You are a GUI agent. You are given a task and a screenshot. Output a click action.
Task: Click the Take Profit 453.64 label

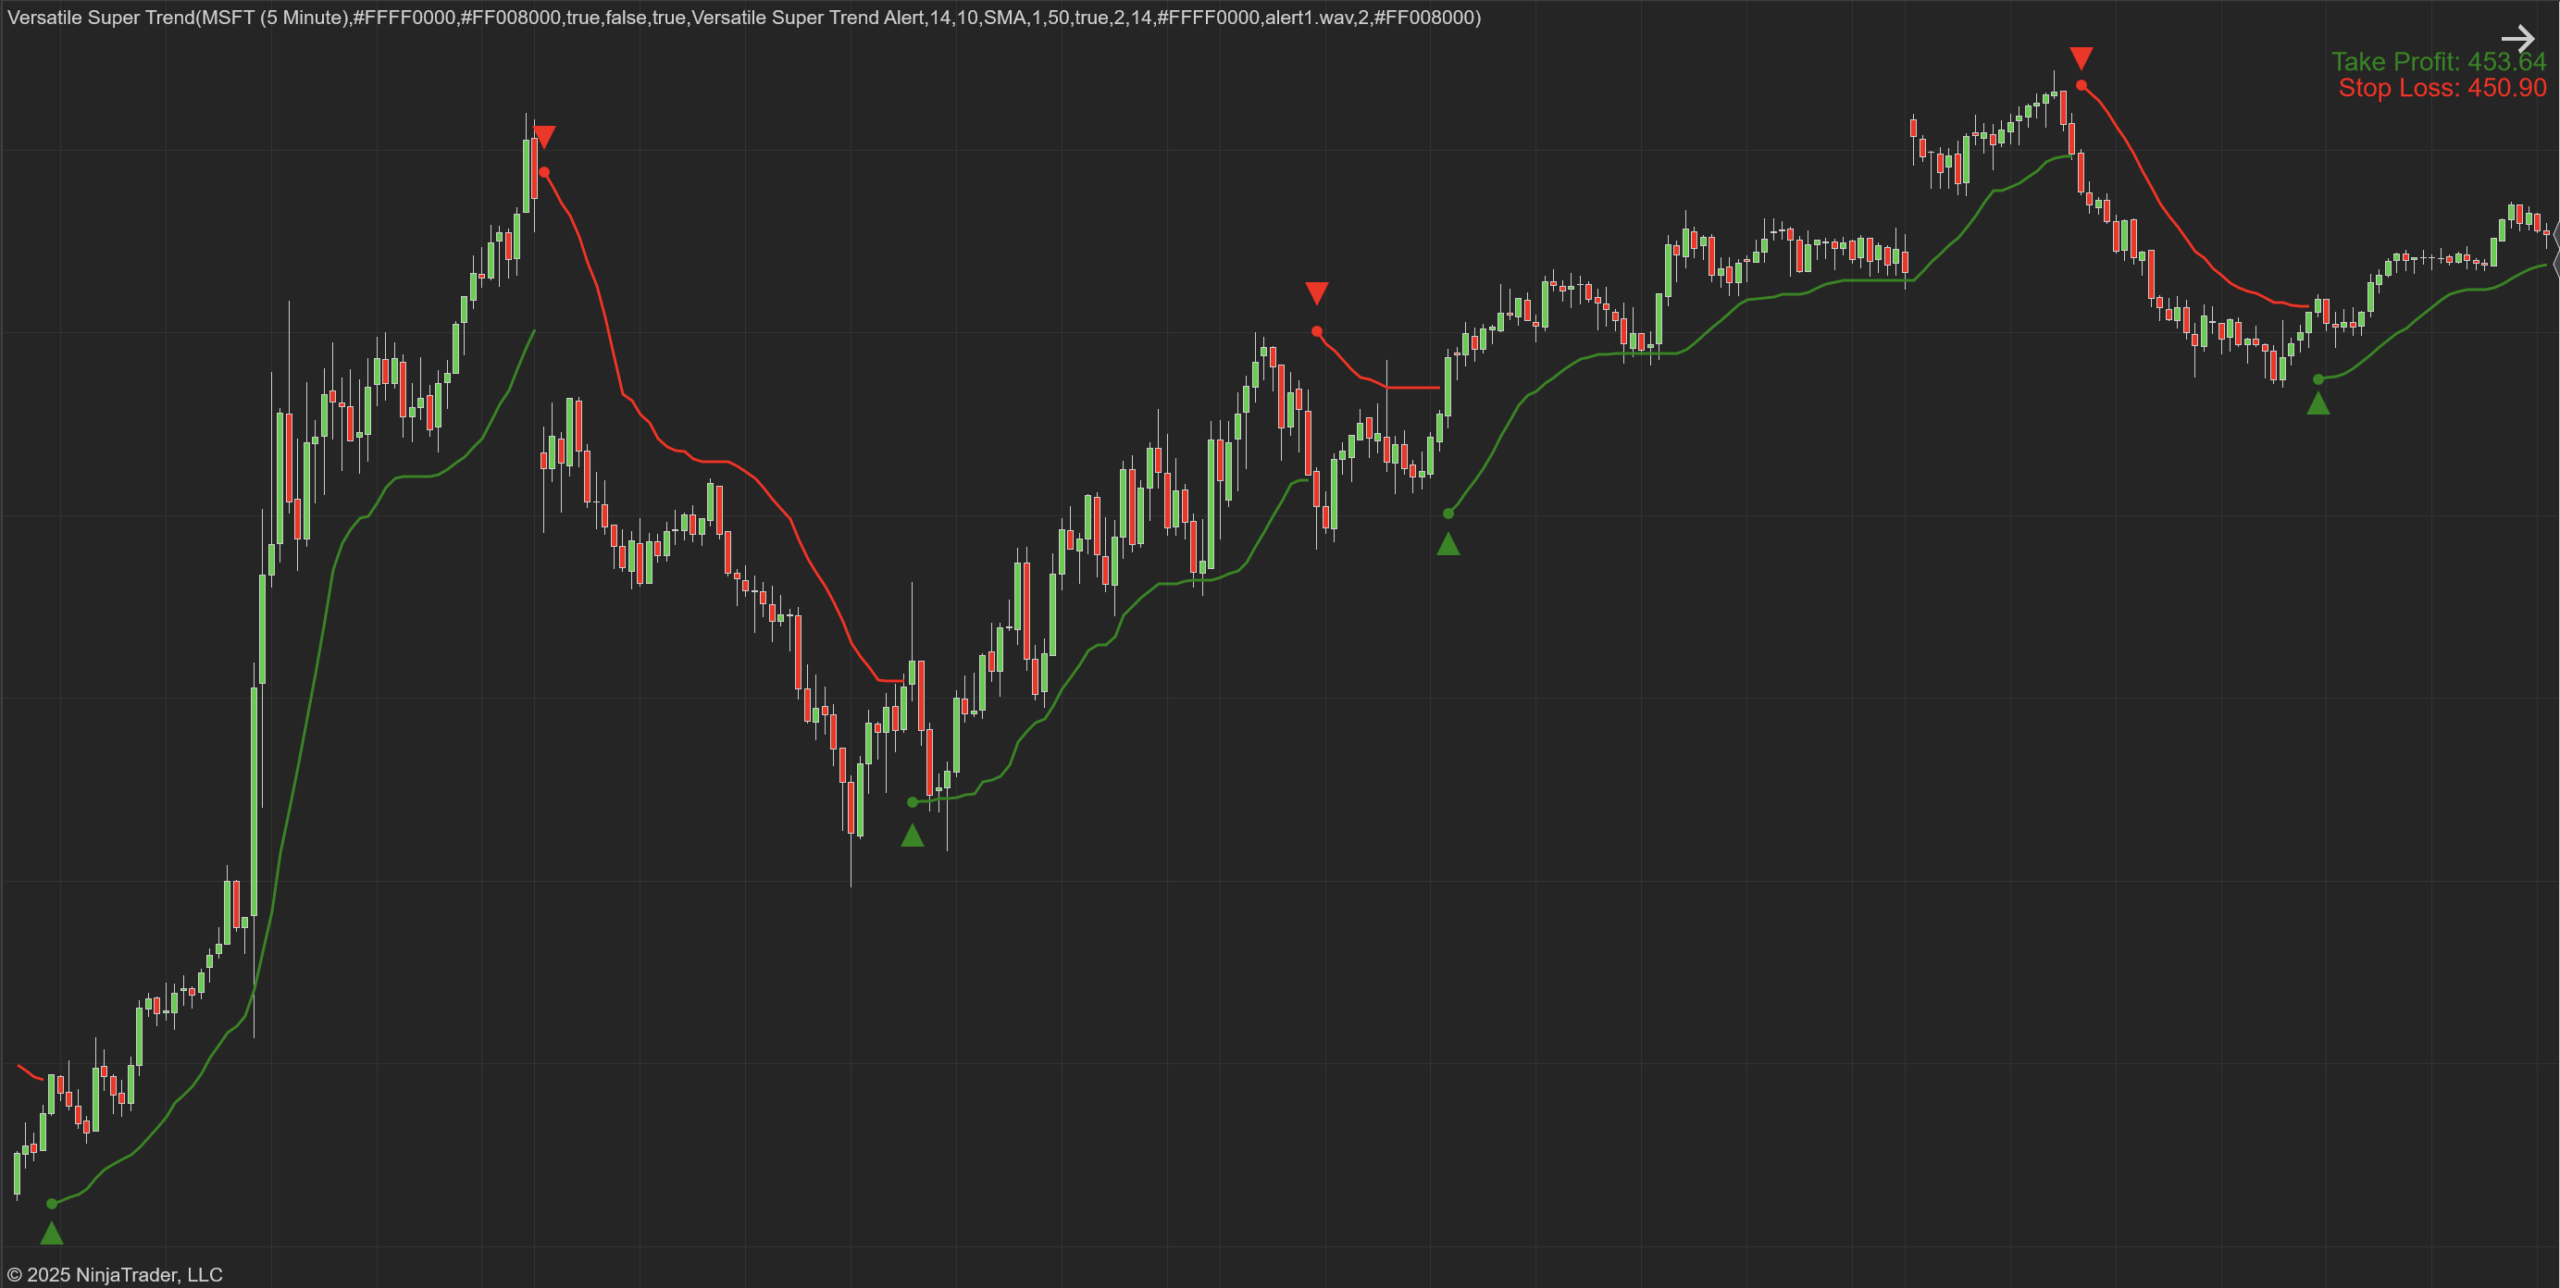(x=2437, y=62)
